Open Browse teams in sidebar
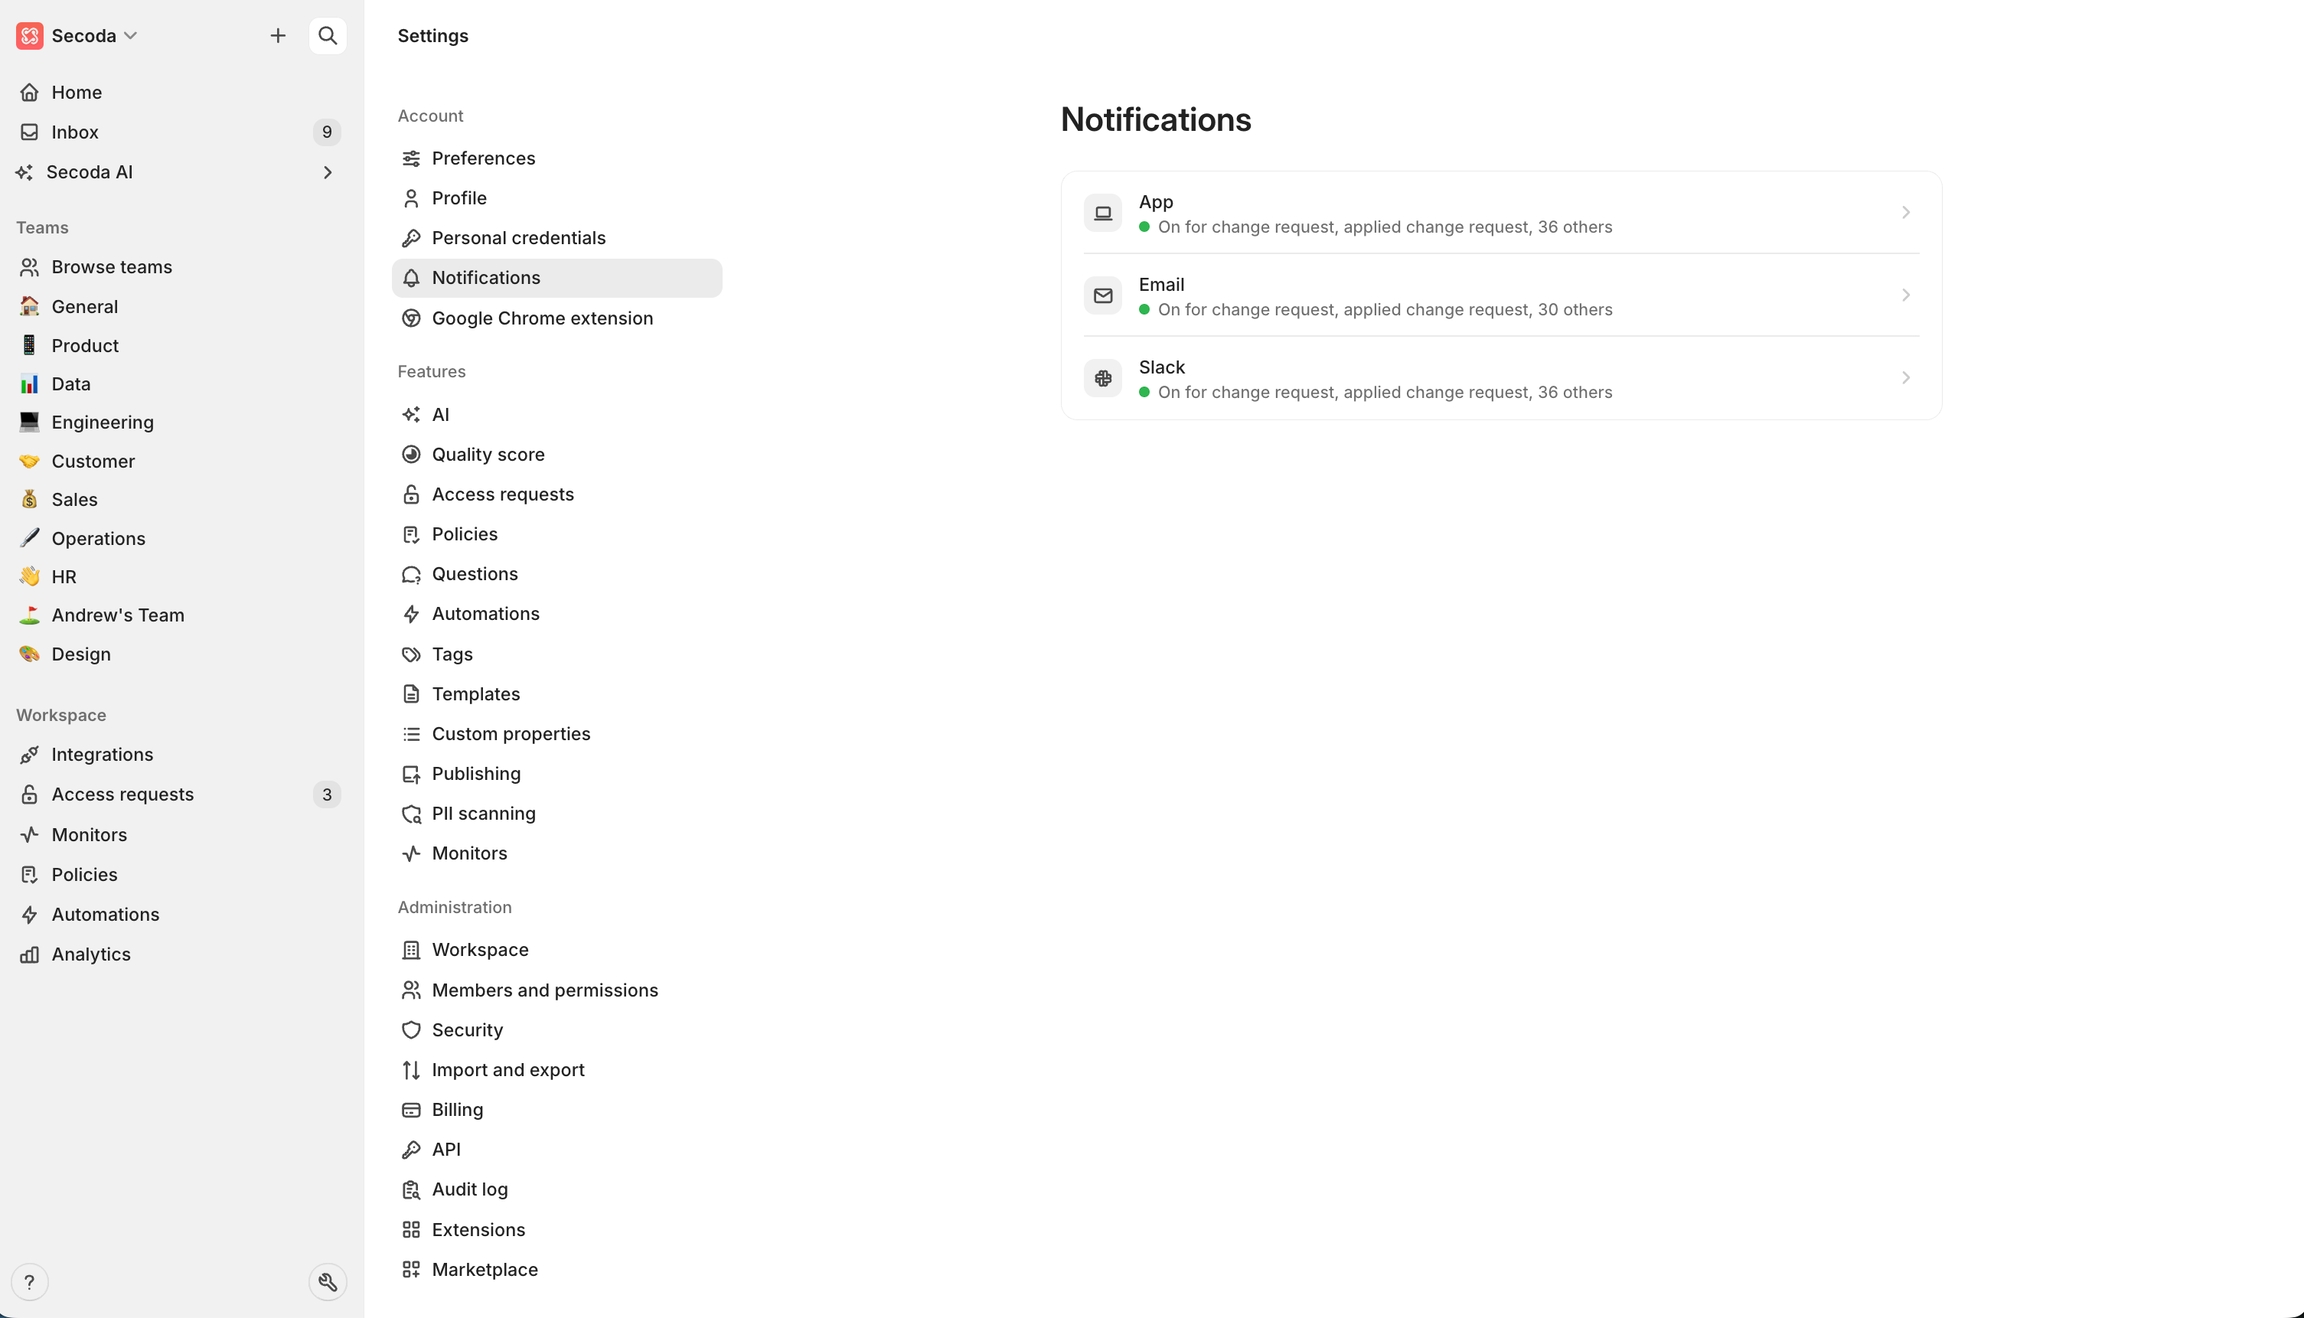Screen dimensions: 2304x1318 coord(111,267)
